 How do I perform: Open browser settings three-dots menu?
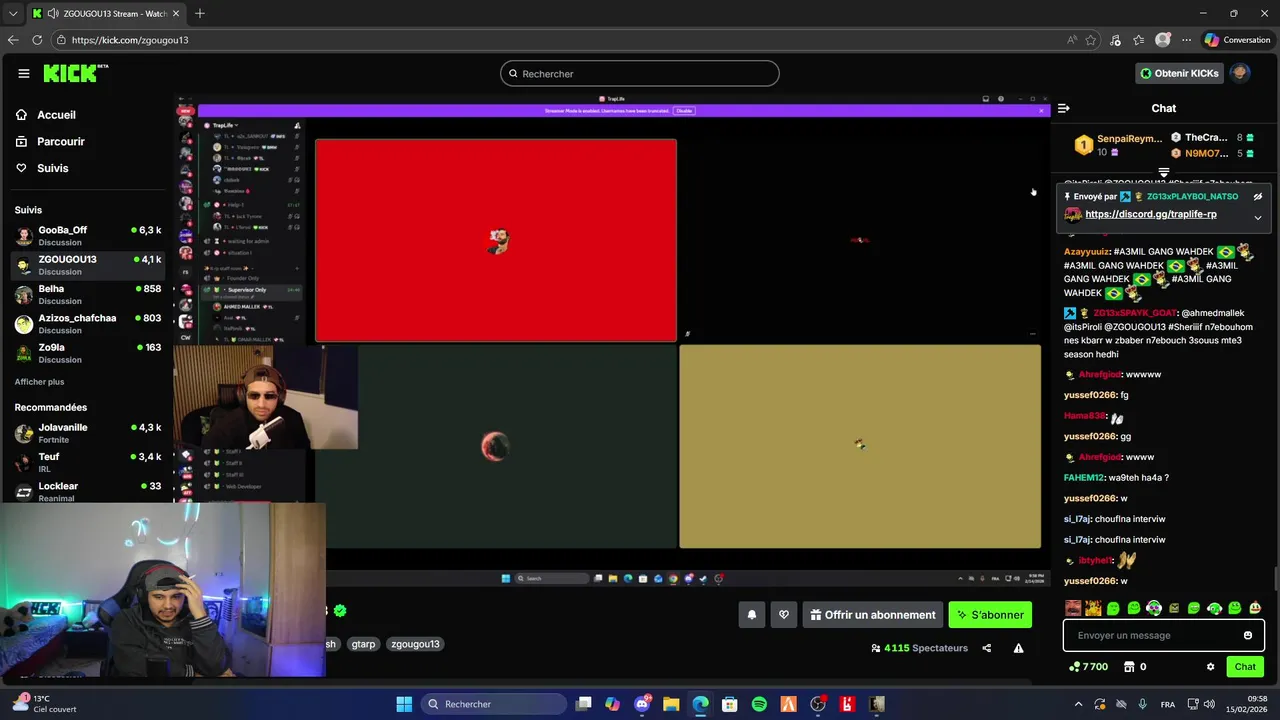1186,40
